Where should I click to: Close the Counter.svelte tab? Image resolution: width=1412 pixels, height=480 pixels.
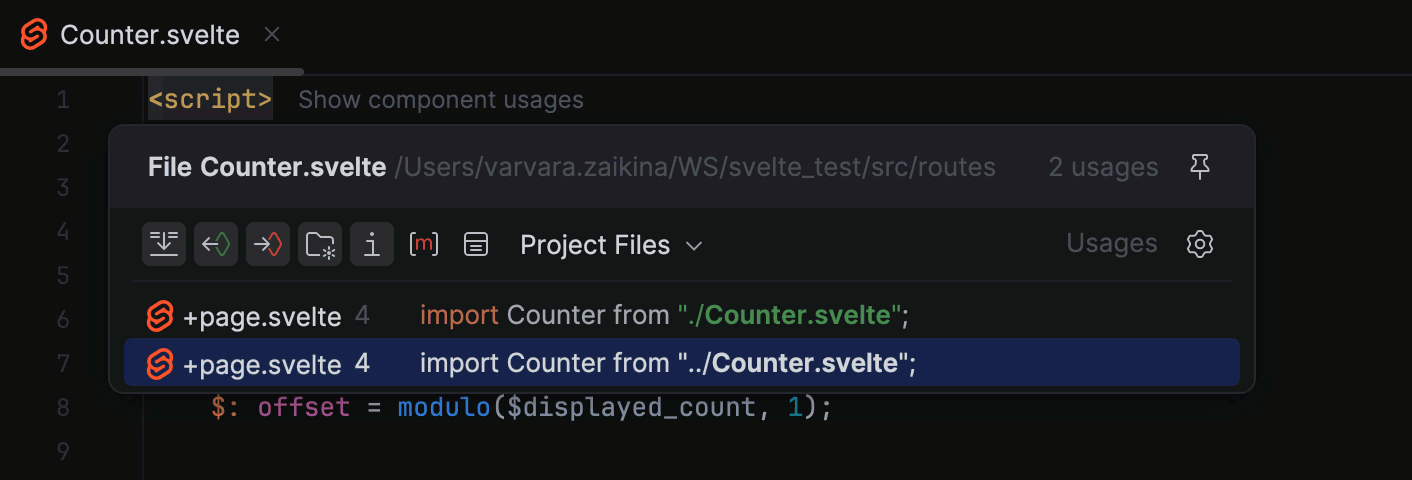[x=271, y=35]
